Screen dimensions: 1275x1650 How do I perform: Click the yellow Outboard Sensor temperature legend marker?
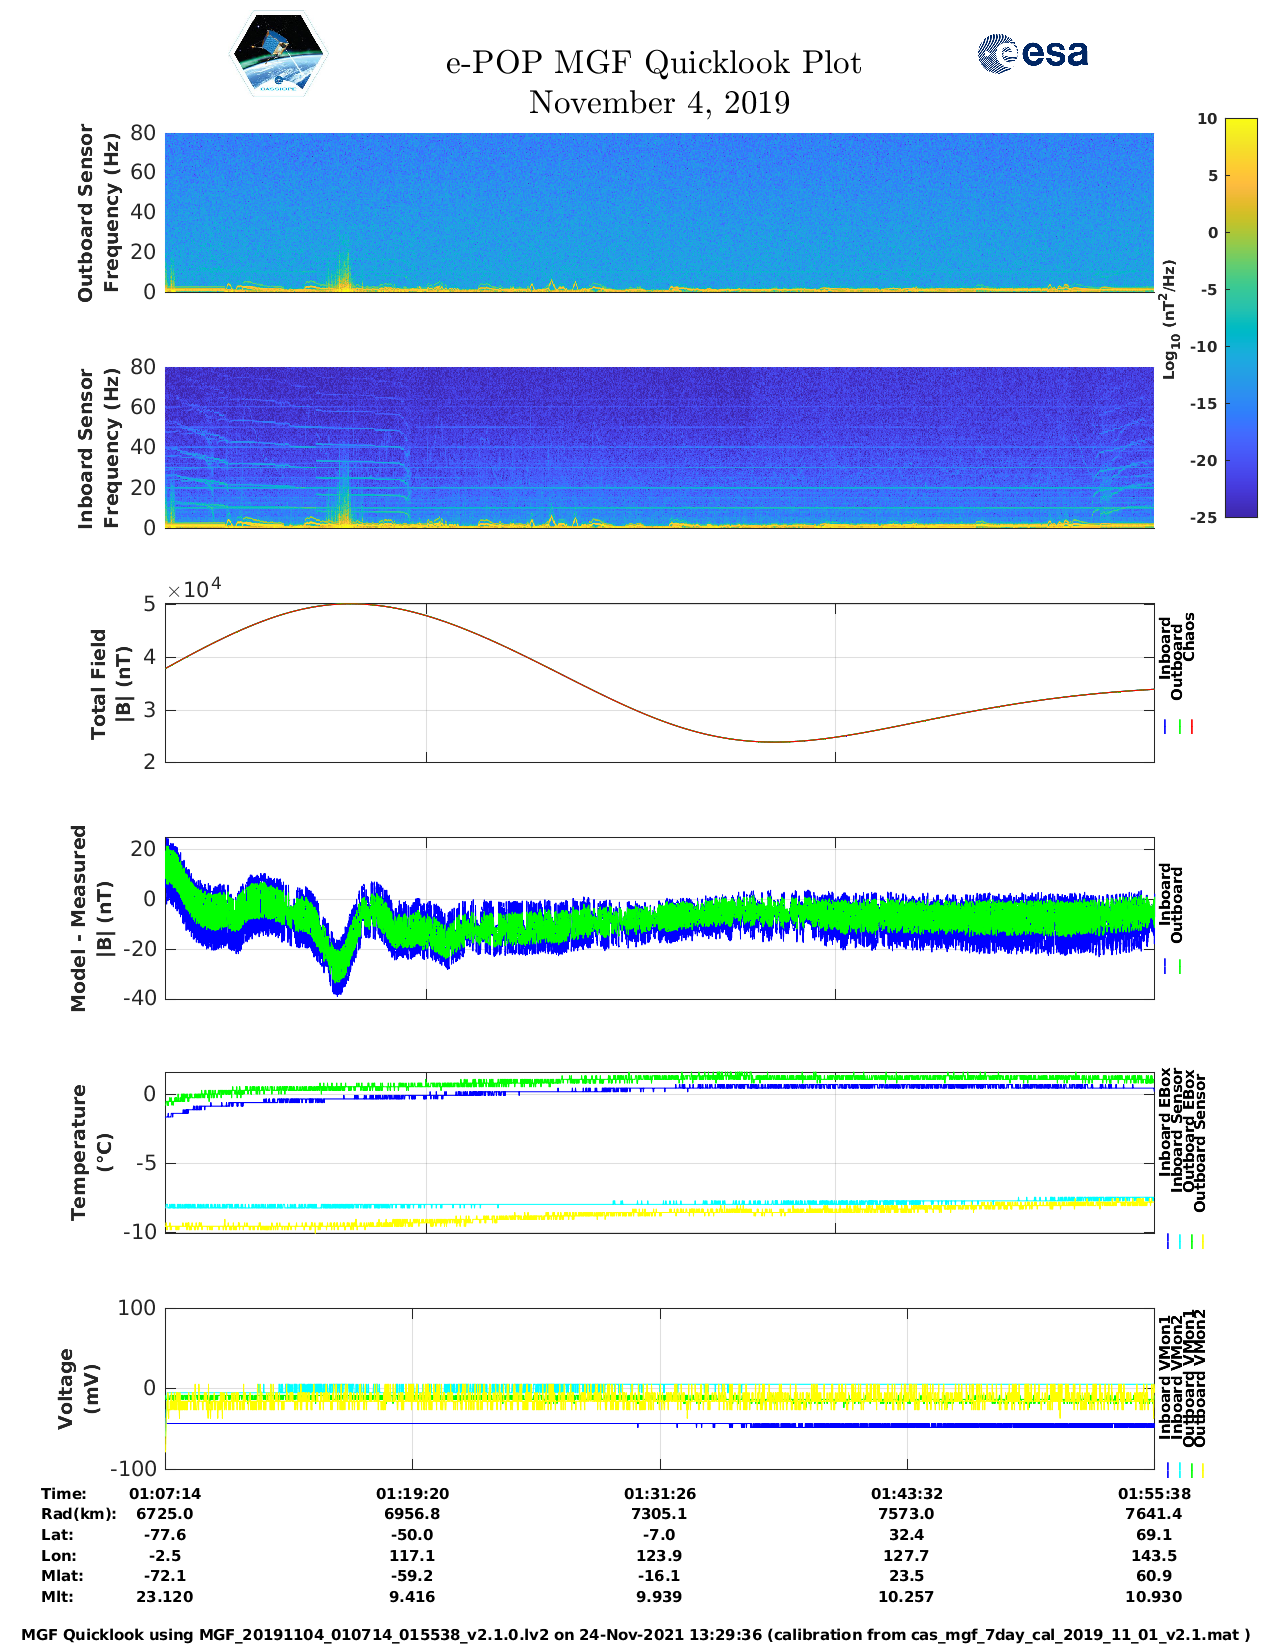pos(1202,1241)
